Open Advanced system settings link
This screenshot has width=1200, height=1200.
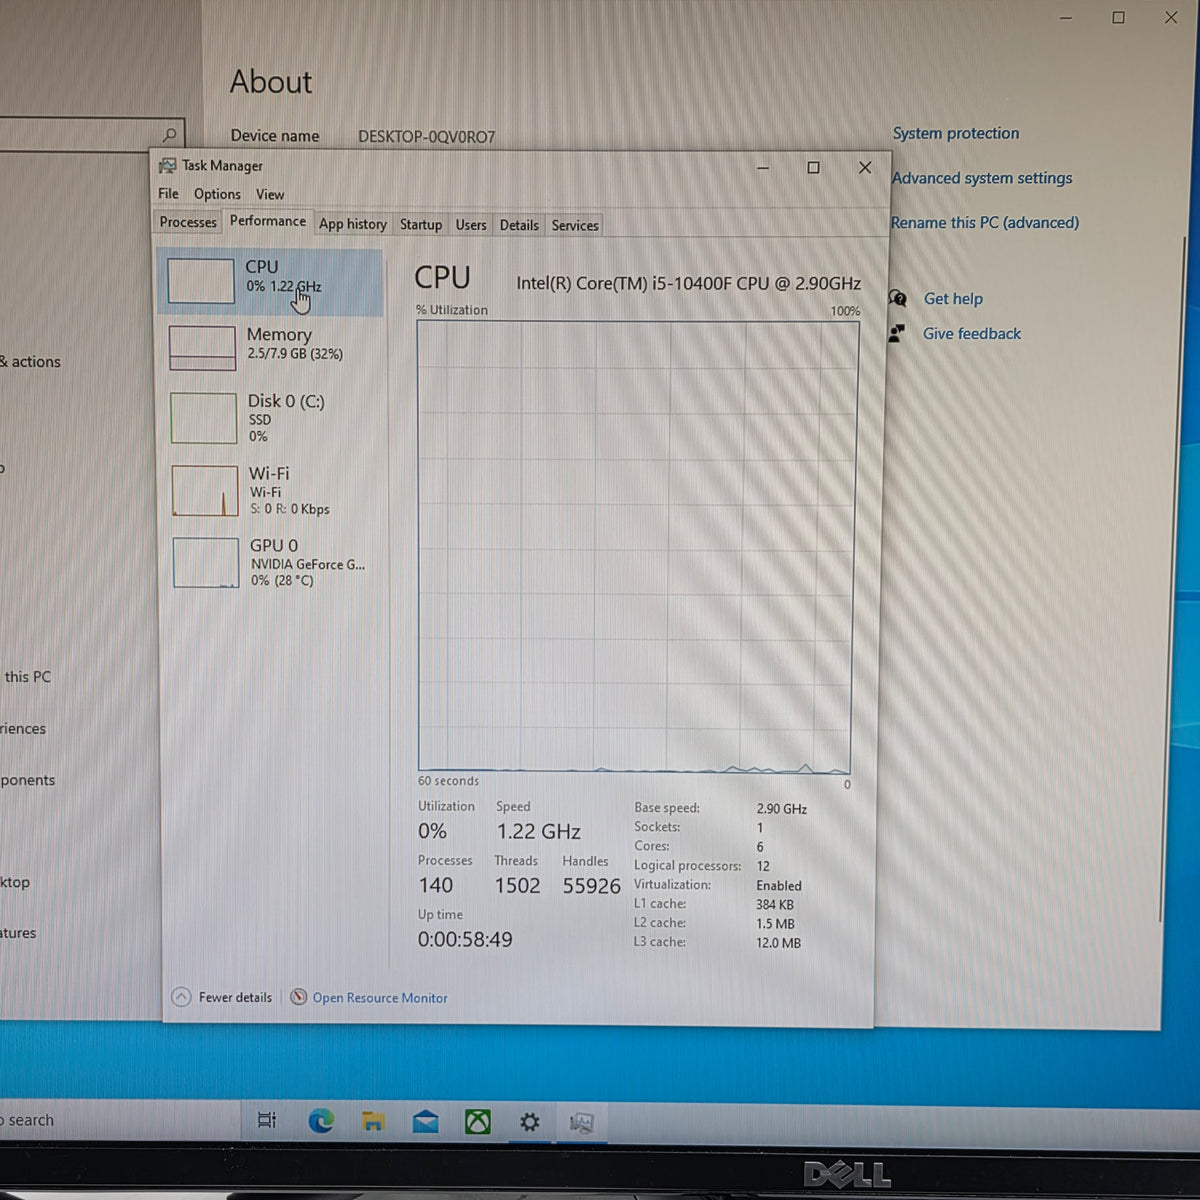click(x=982, y=178)
